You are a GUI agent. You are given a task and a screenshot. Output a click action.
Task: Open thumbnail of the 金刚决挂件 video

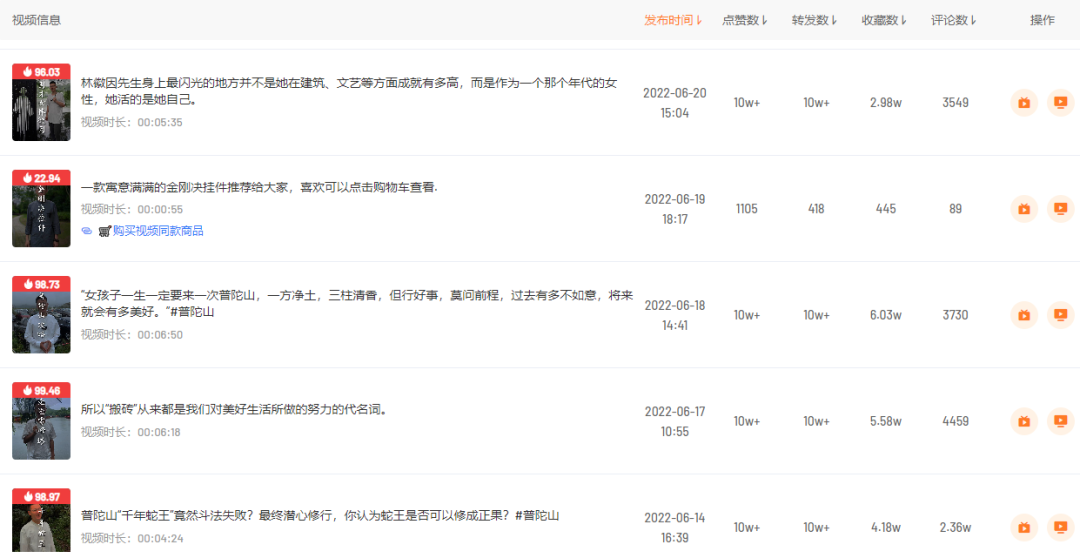41,209
